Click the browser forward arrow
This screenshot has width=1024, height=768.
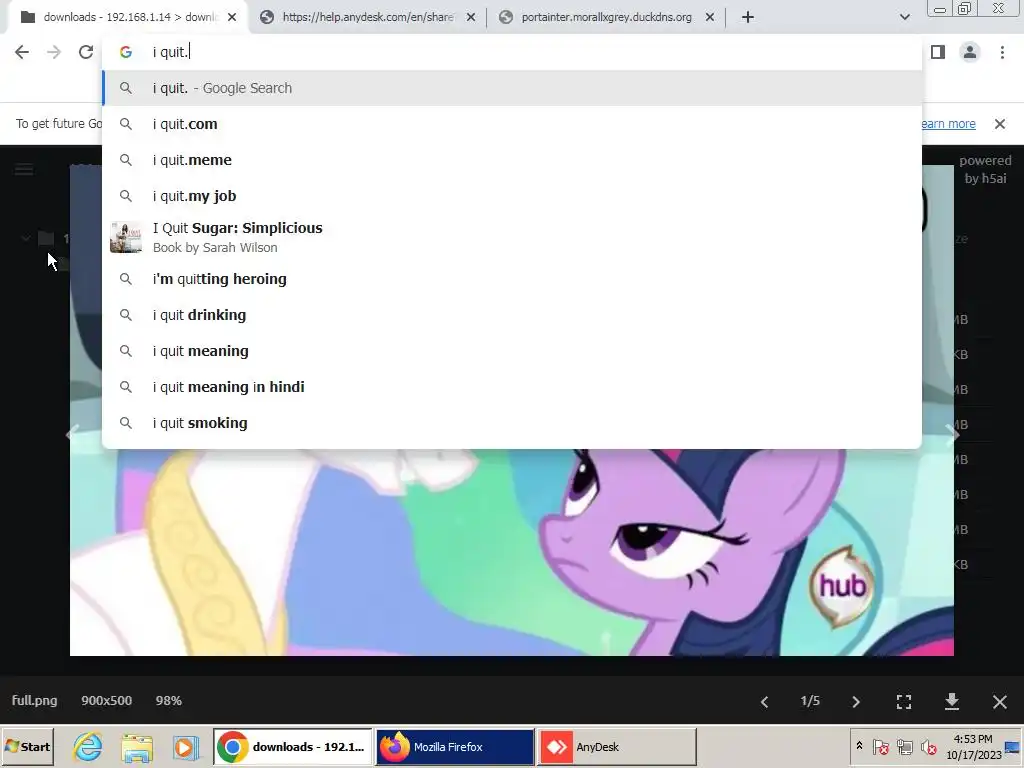(x=54, y=52)
